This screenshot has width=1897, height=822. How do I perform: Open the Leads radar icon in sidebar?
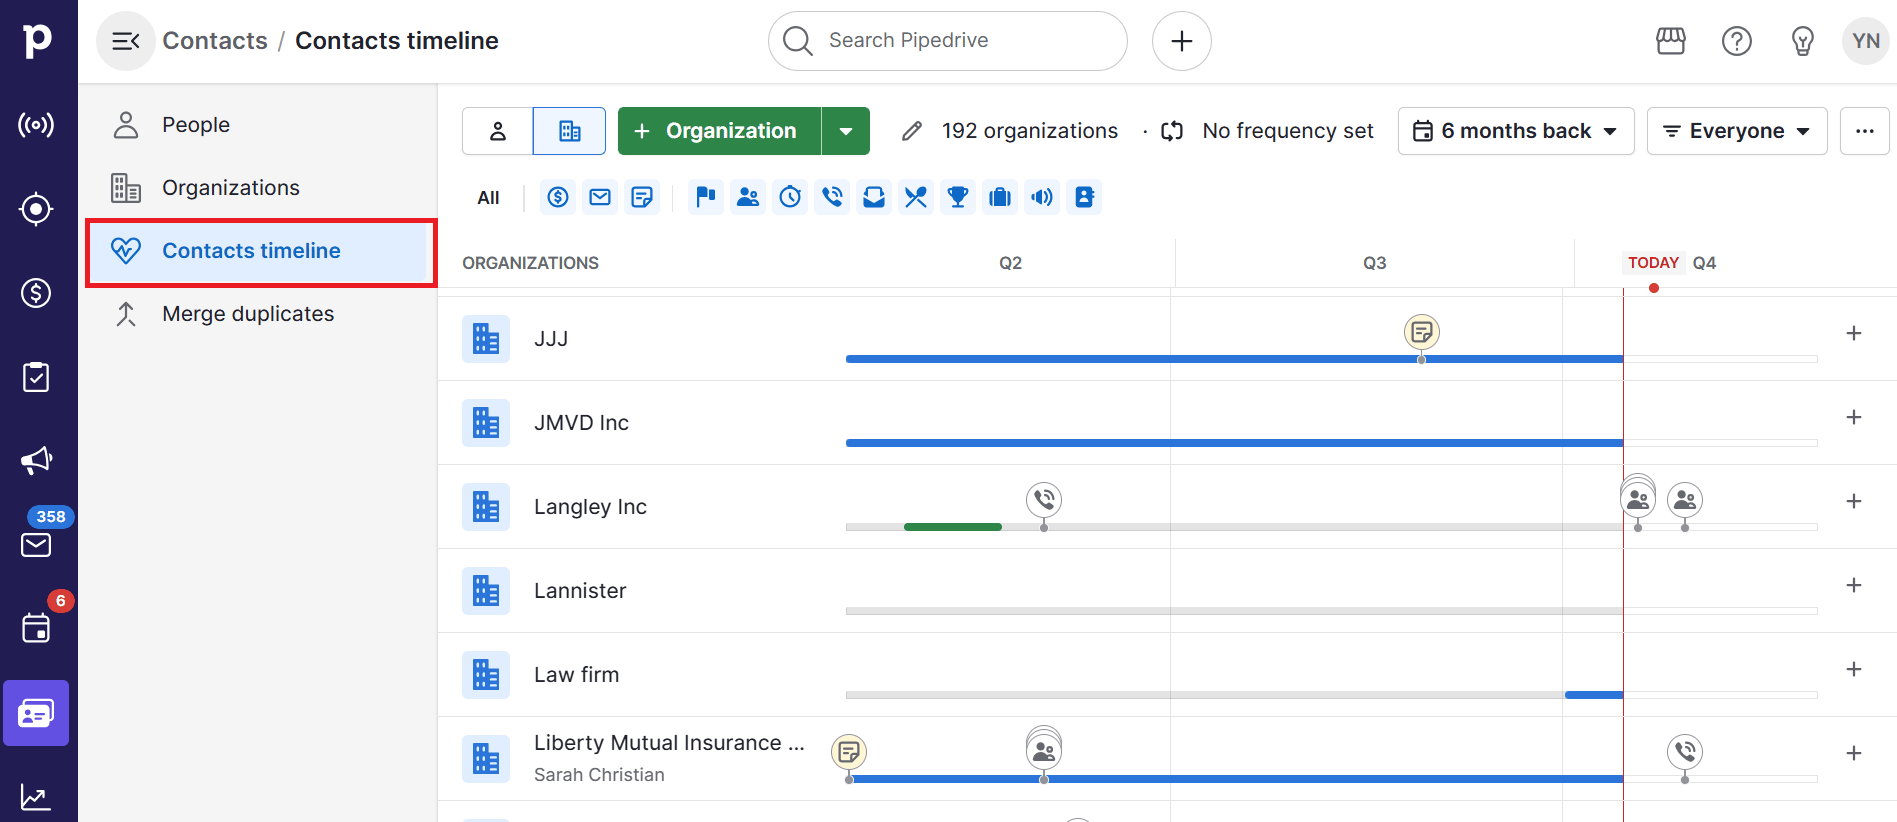[36, 125]
